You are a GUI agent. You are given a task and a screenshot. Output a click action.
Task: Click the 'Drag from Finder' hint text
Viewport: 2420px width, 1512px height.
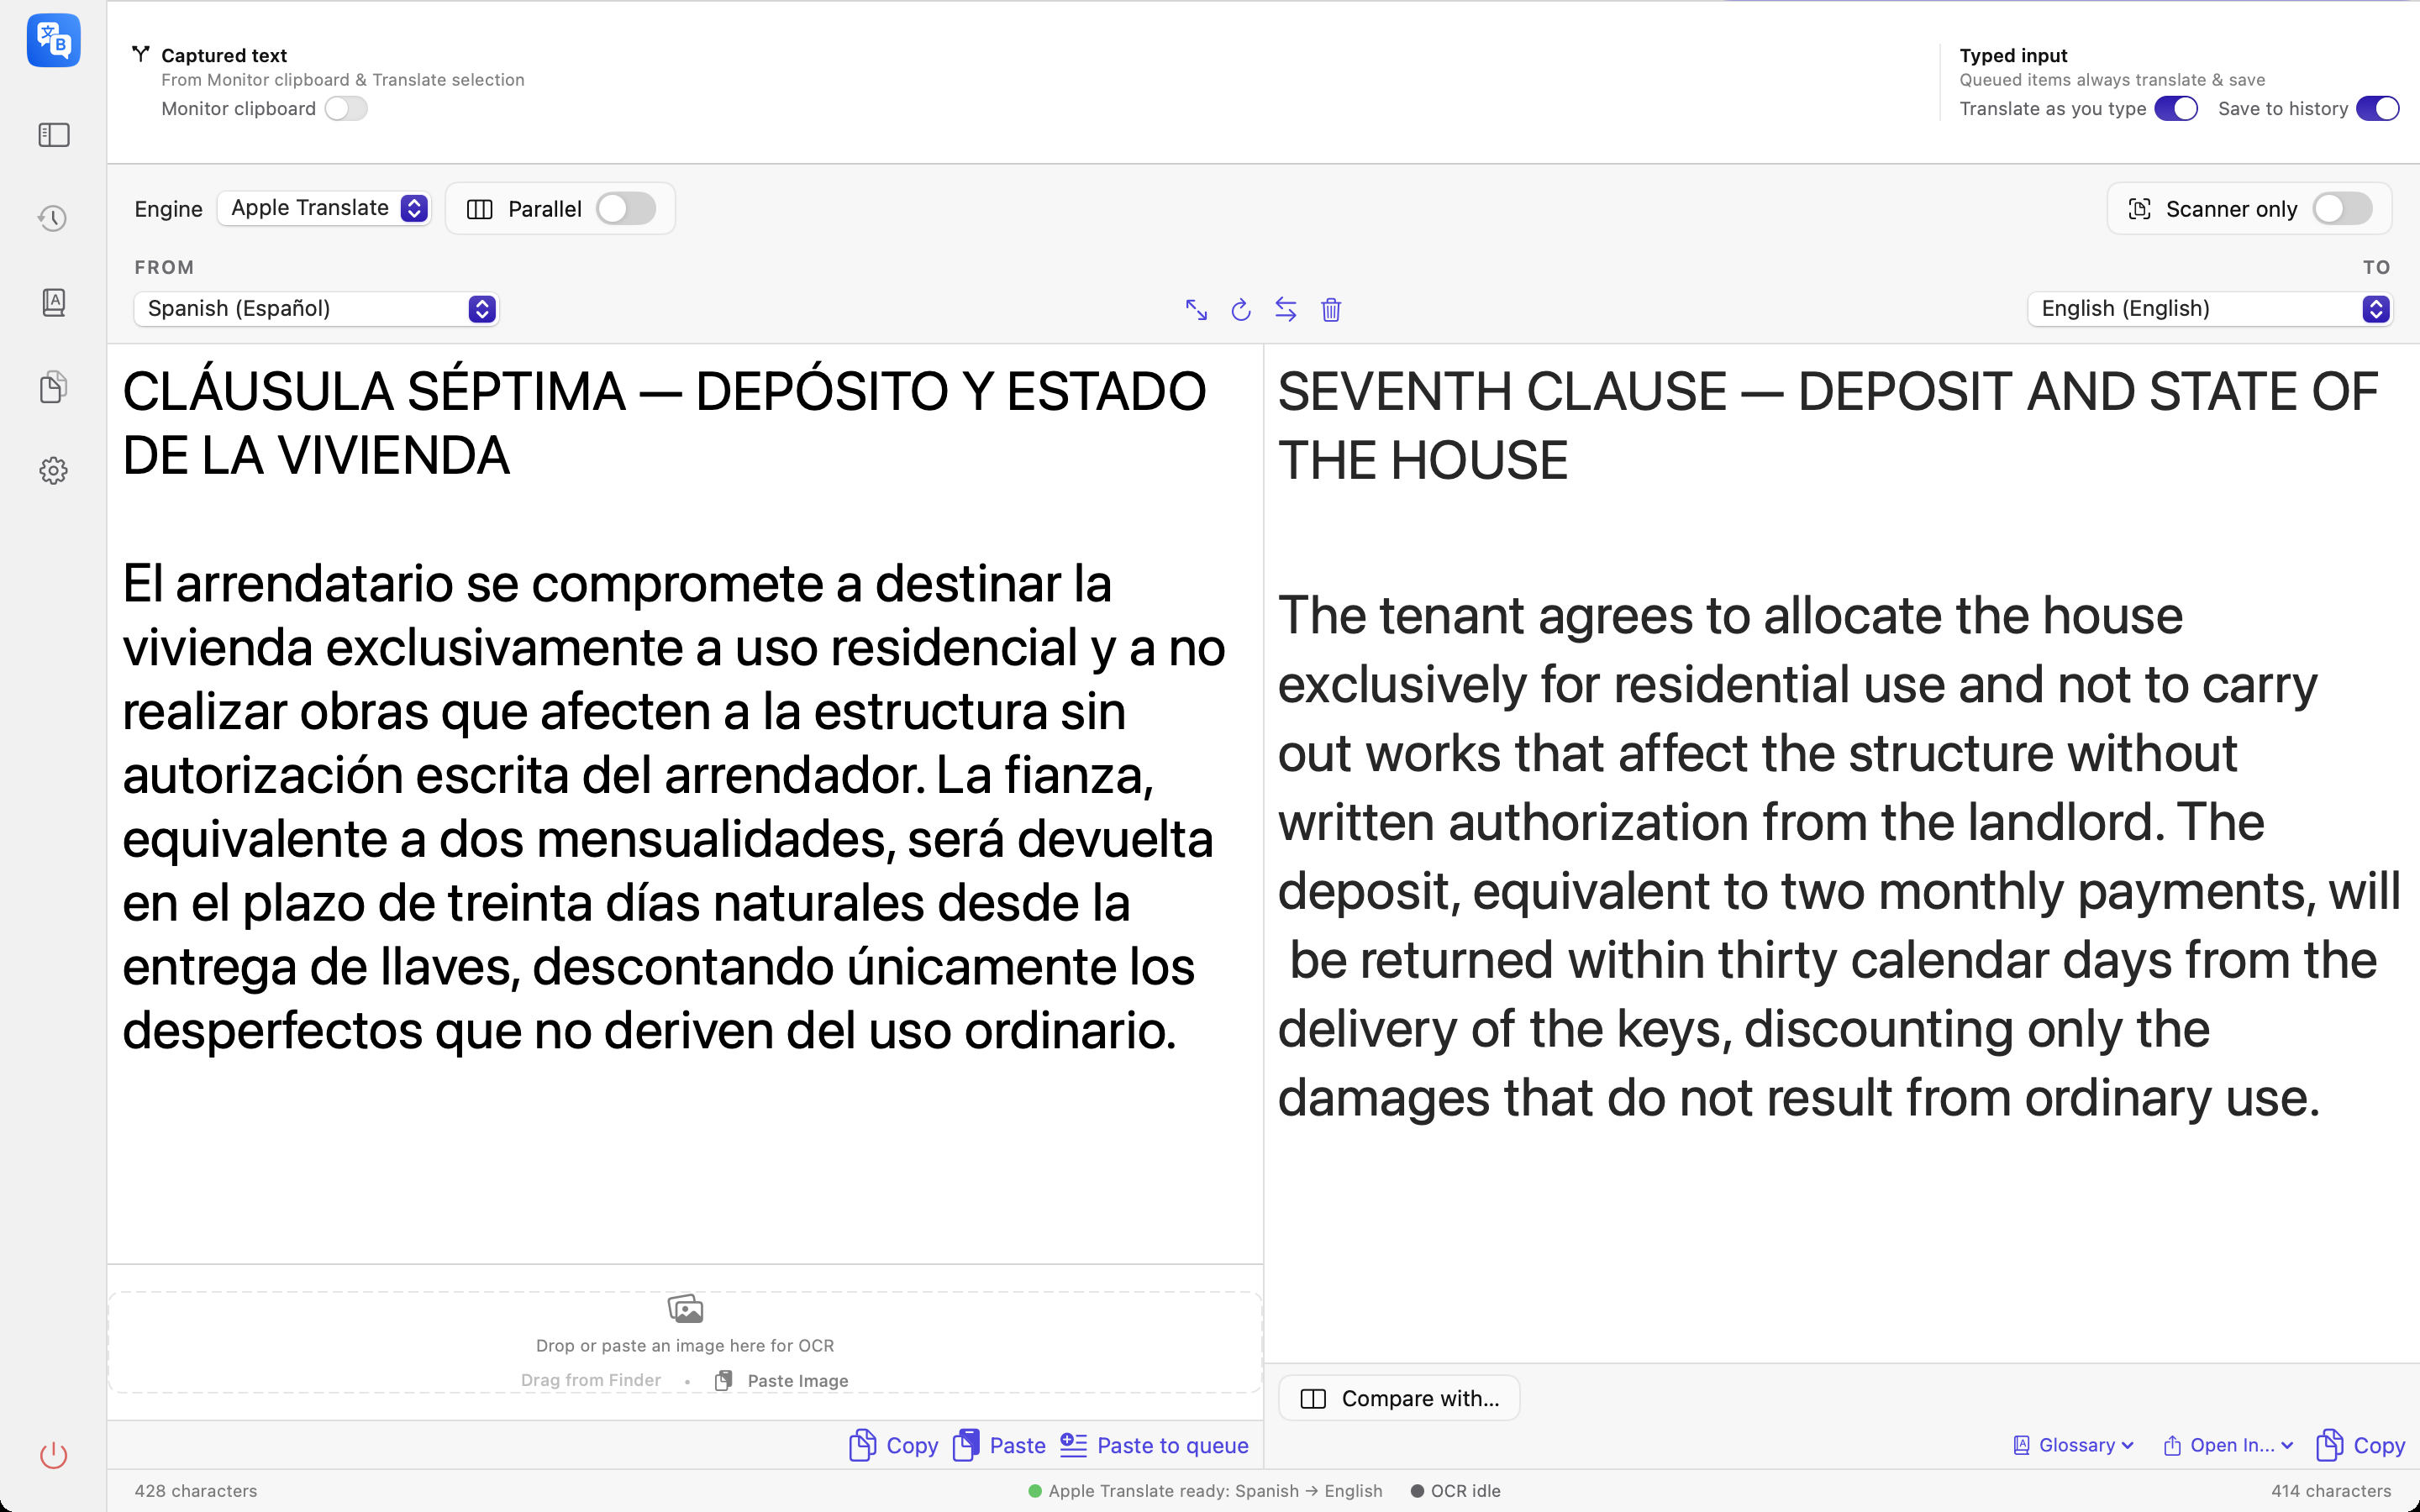tap(591, 1380)
